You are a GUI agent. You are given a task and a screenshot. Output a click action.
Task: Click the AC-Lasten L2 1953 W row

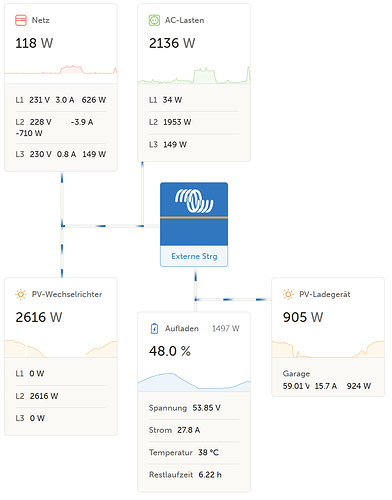click(194, 122)
